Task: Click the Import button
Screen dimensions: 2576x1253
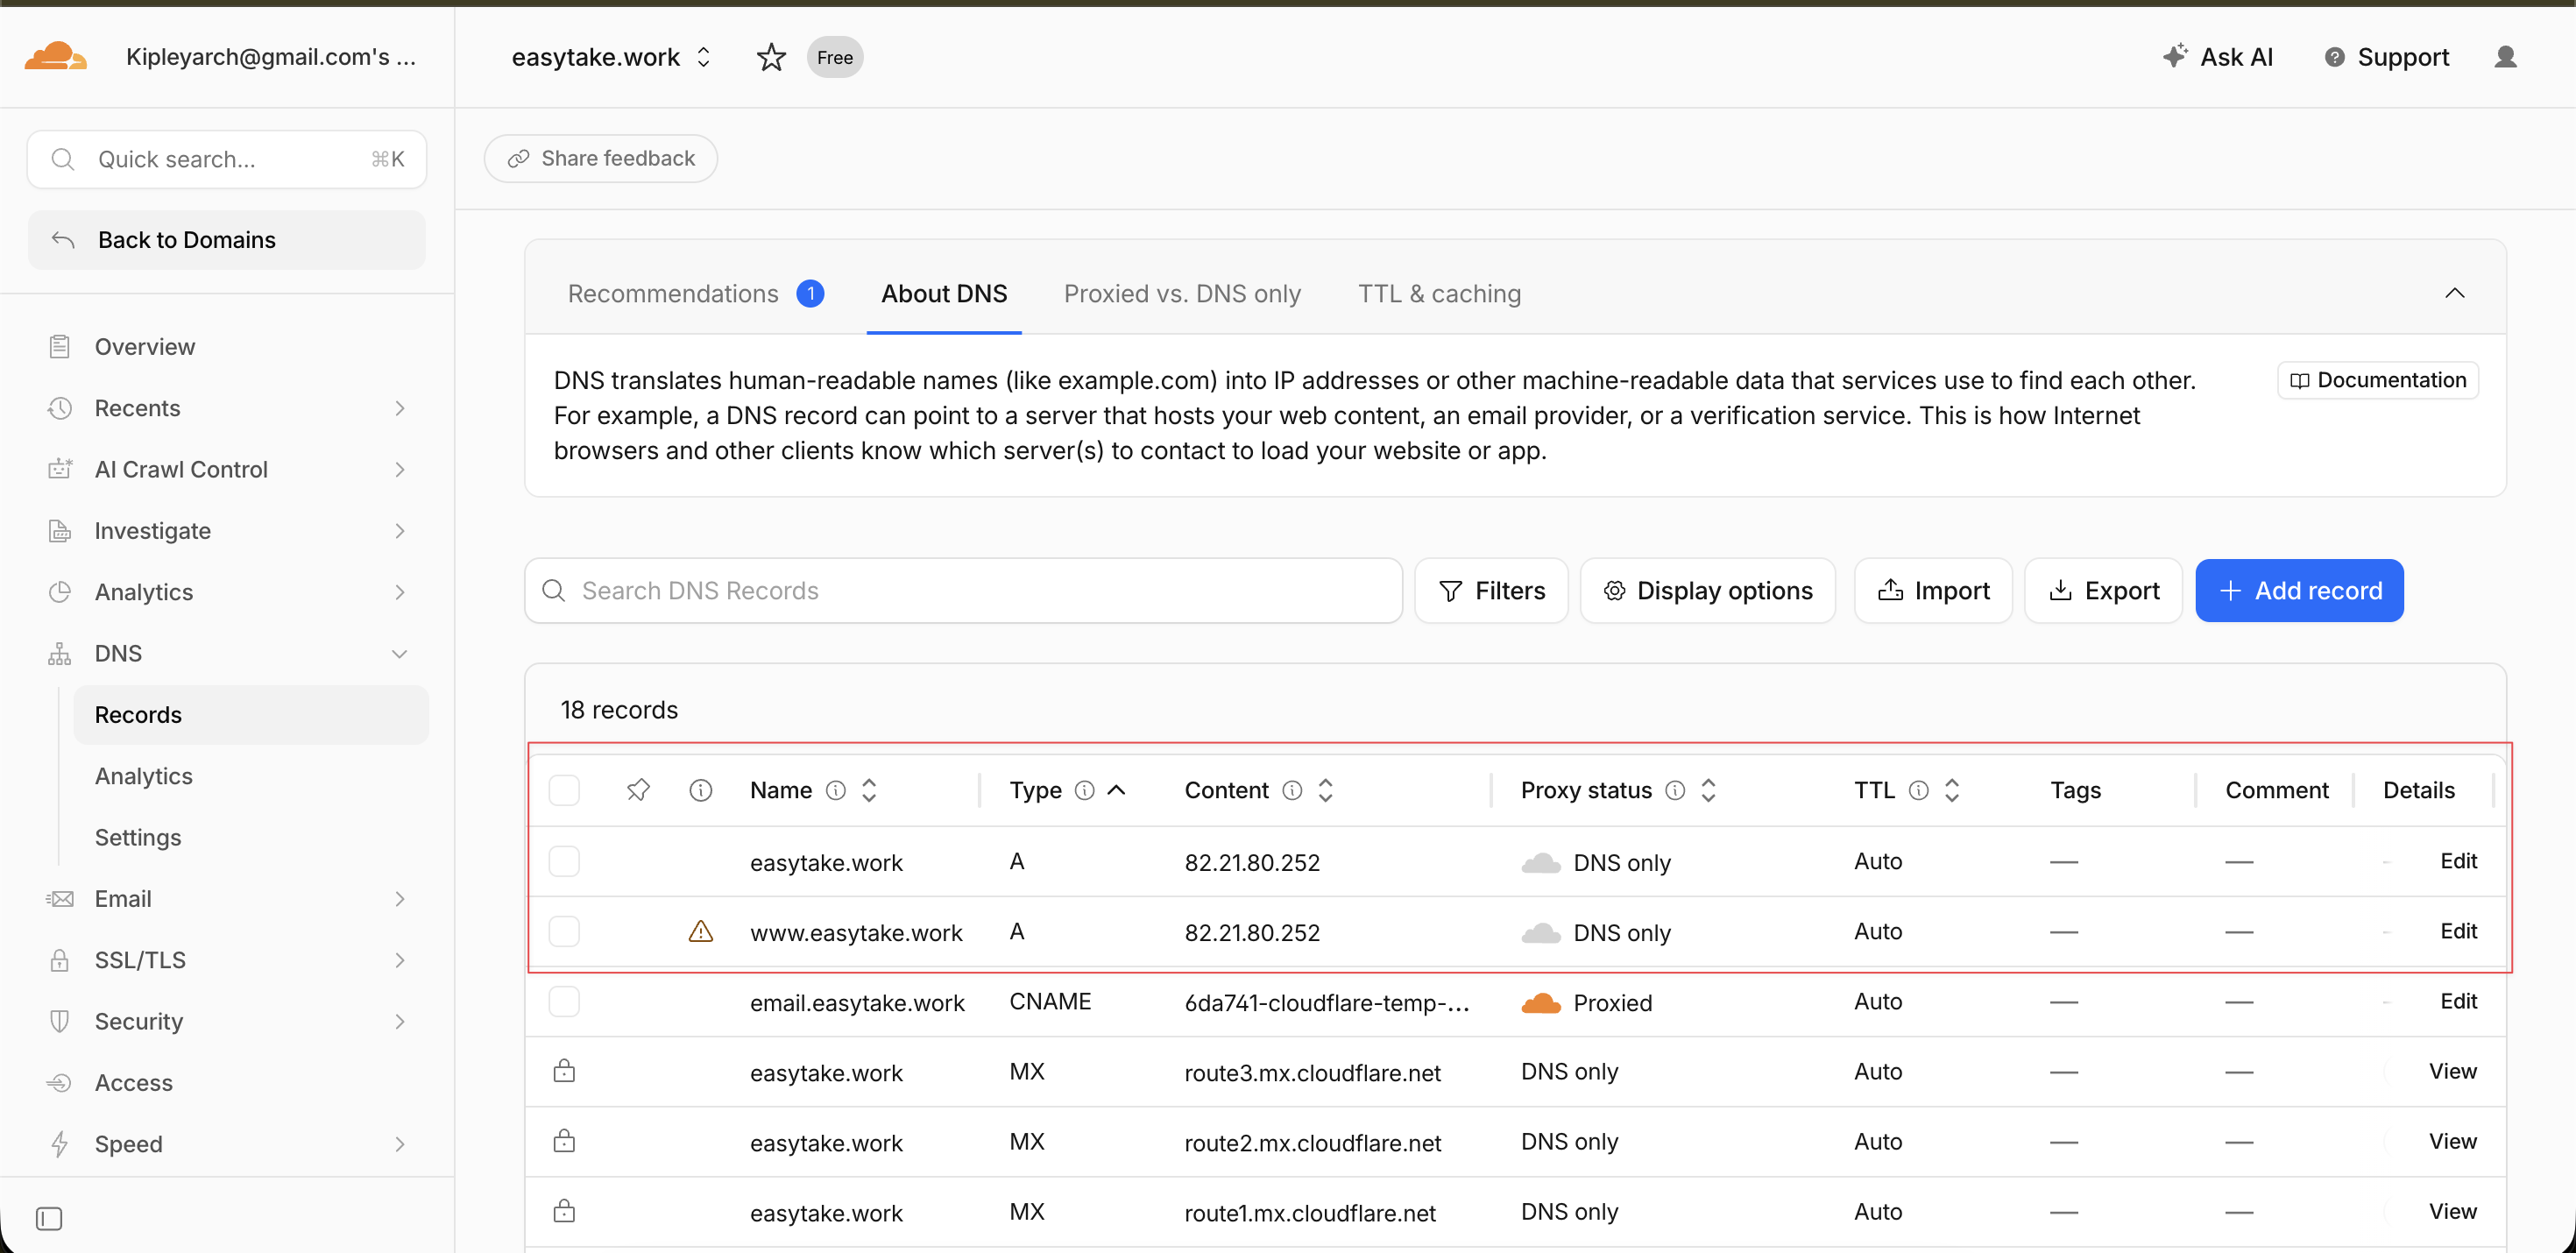Action: coord(1933,590)
